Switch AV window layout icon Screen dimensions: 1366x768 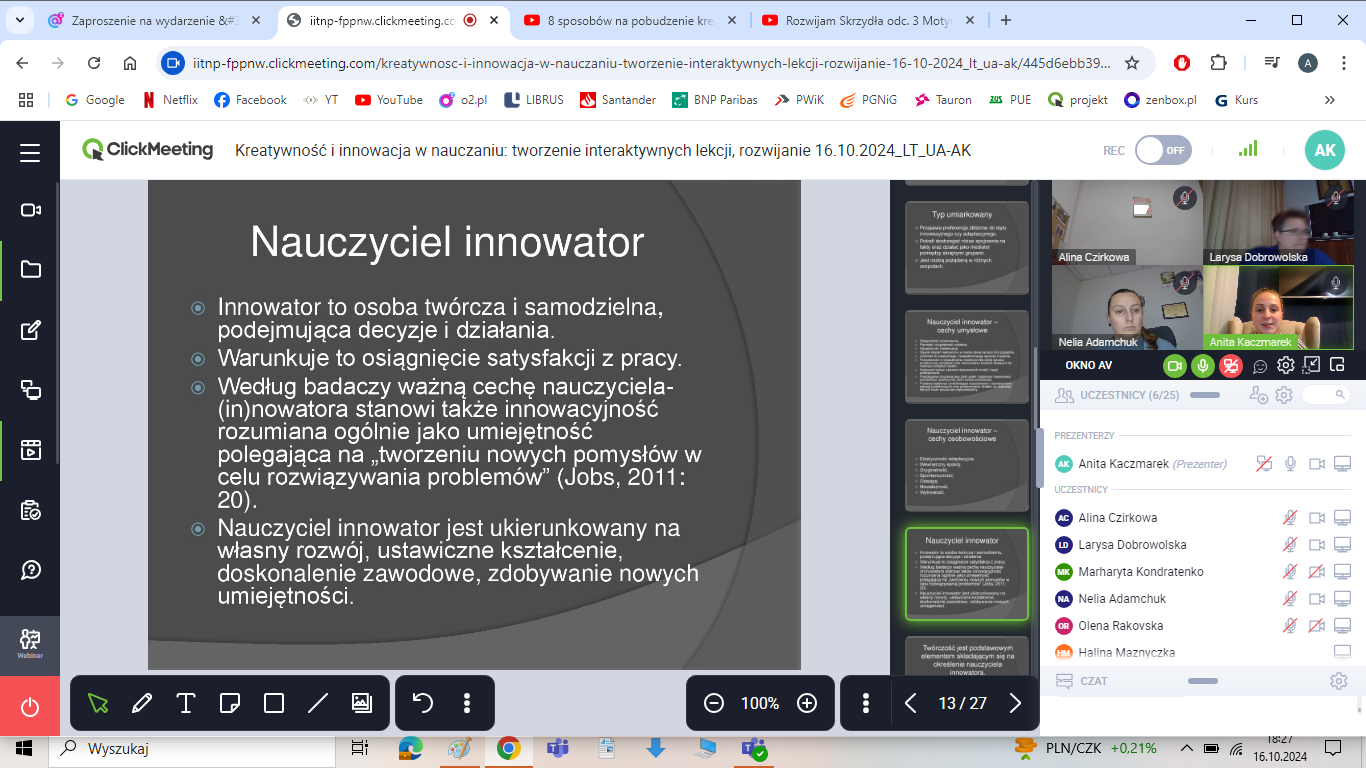coord(1338,366)
